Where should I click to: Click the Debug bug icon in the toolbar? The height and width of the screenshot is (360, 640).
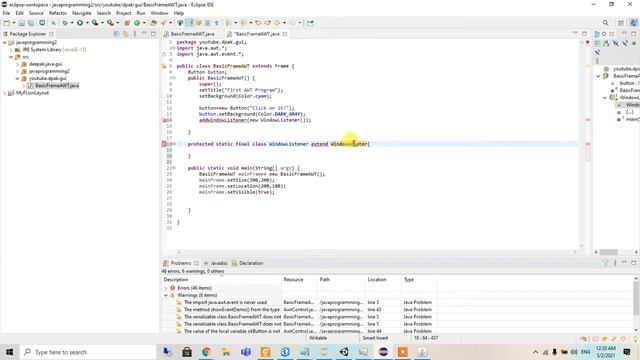tap(65, 23)
